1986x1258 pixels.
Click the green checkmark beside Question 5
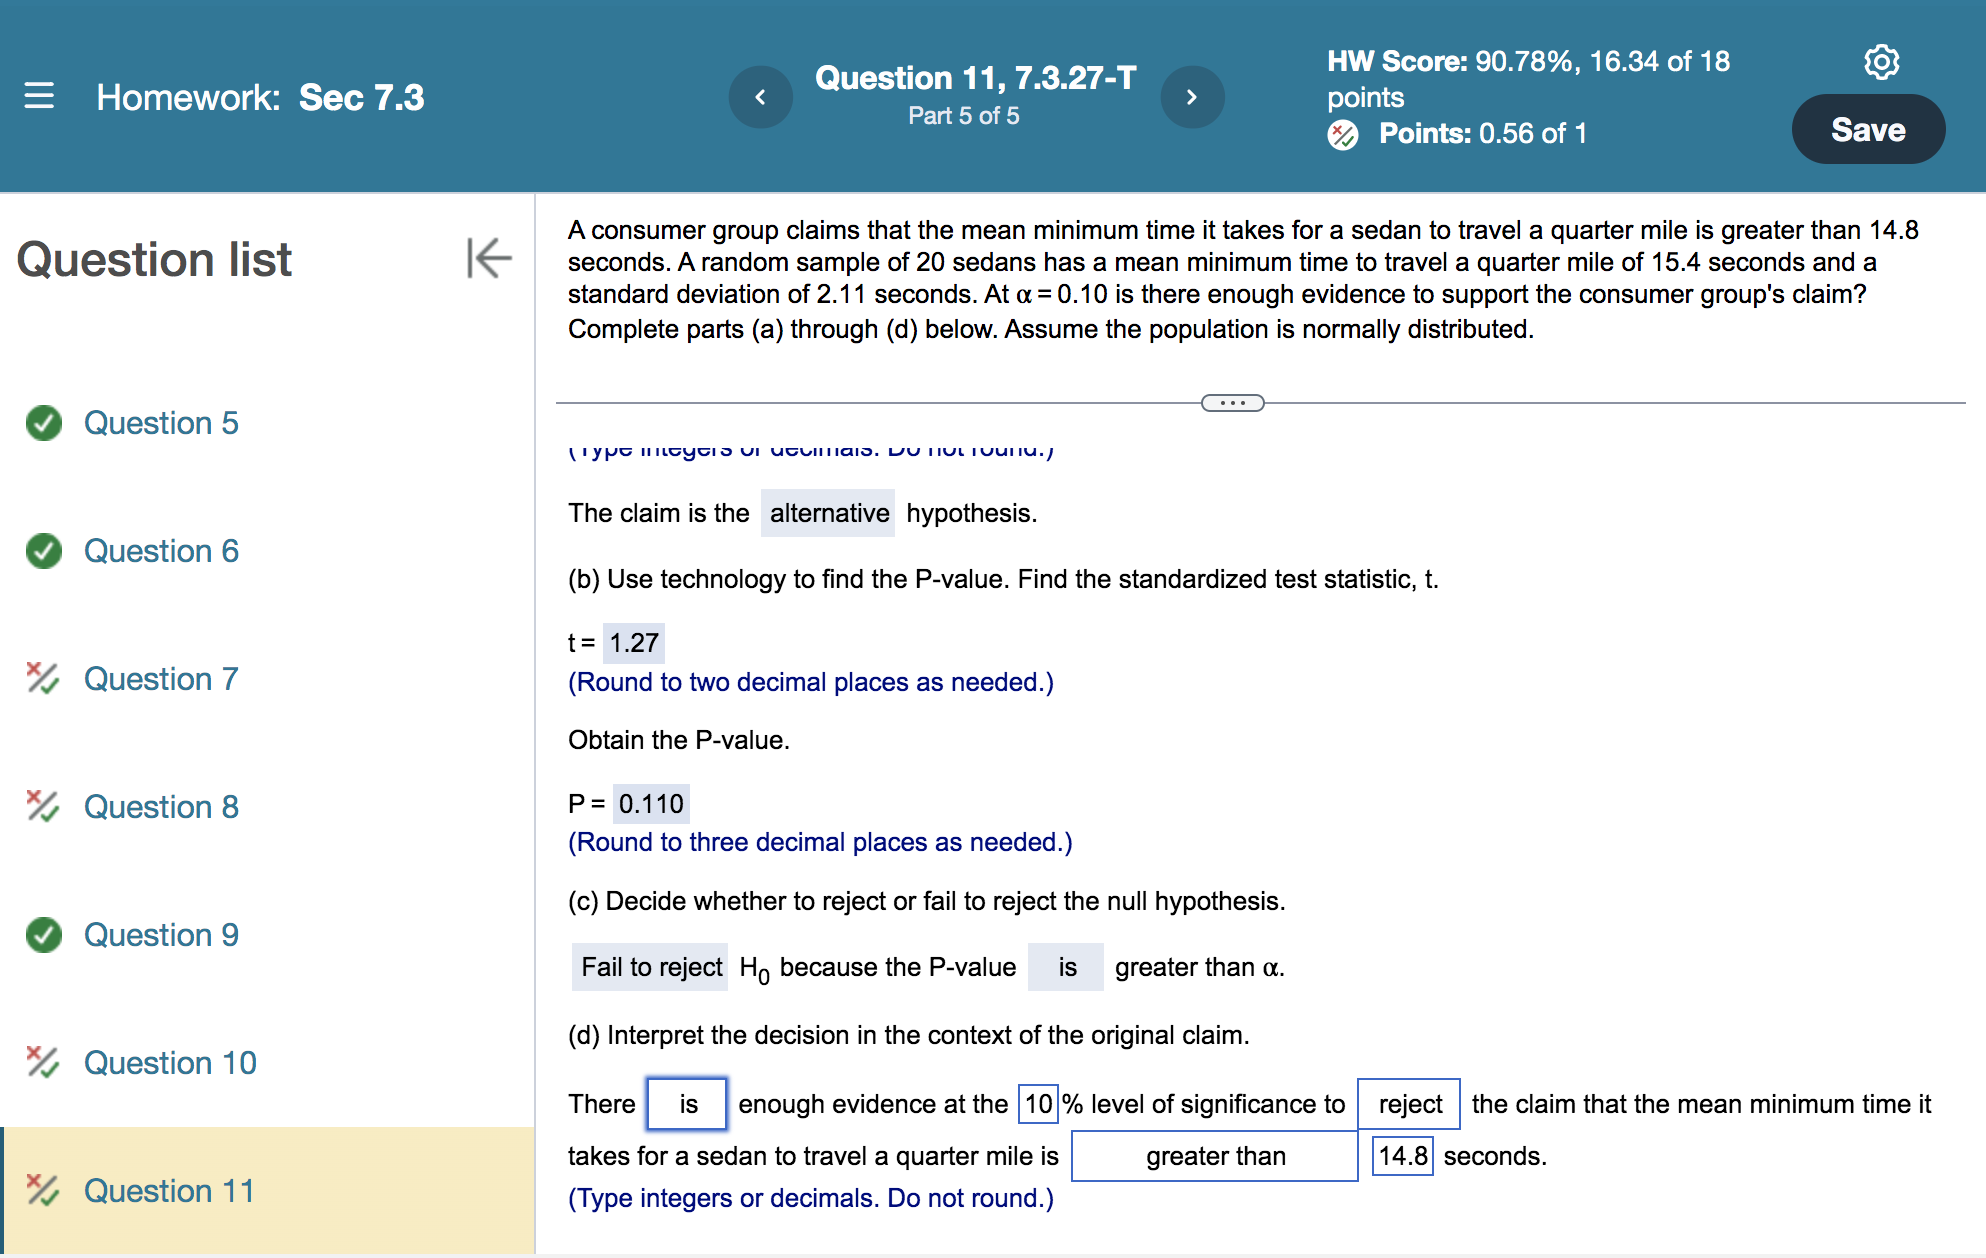[42, 423]
